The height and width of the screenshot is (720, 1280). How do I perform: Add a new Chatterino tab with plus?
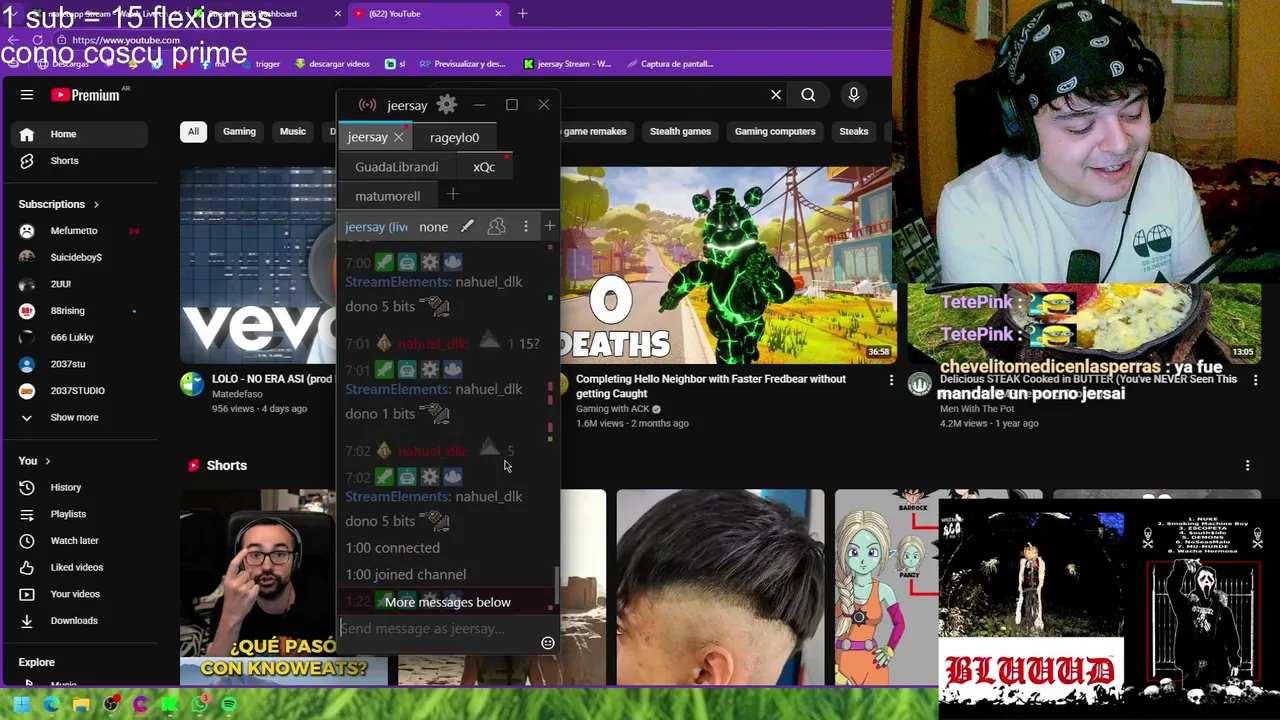[x=453, y=195]
